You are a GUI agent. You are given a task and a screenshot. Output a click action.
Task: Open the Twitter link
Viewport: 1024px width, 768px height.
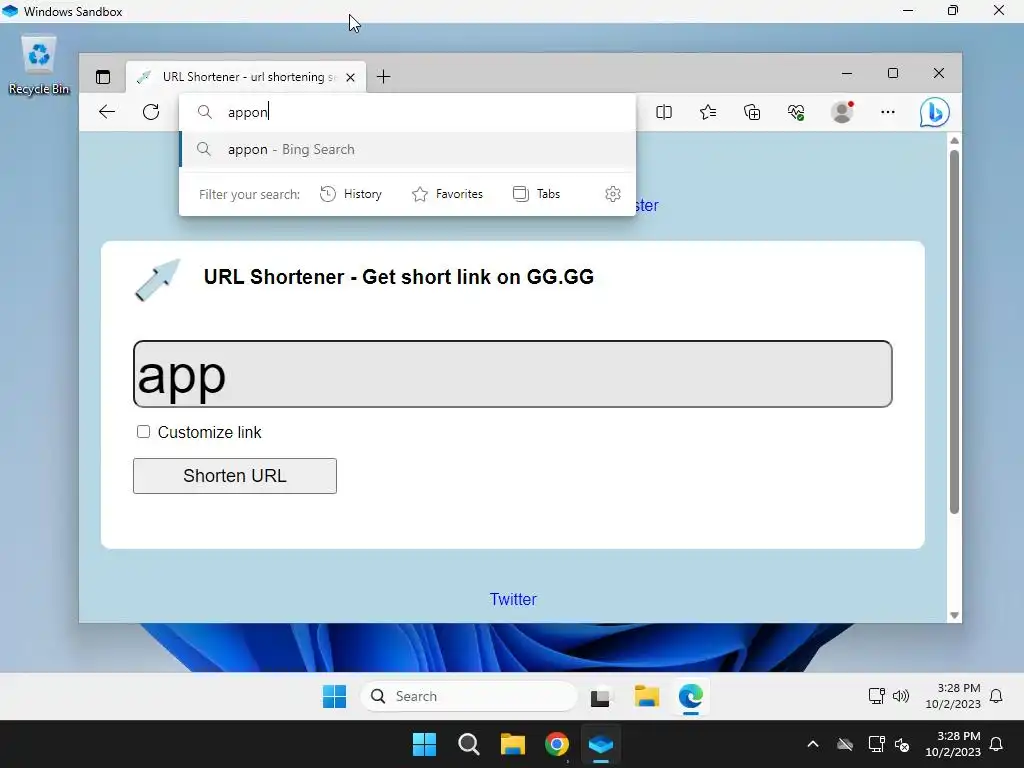(513, 599)
